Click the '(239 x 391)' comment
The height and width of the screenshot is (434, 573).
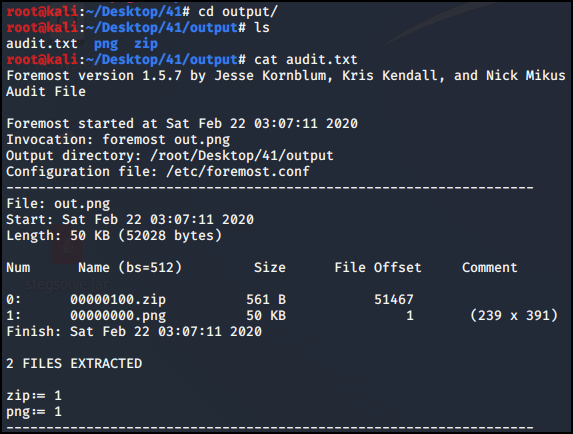click(x=514, y=316)
